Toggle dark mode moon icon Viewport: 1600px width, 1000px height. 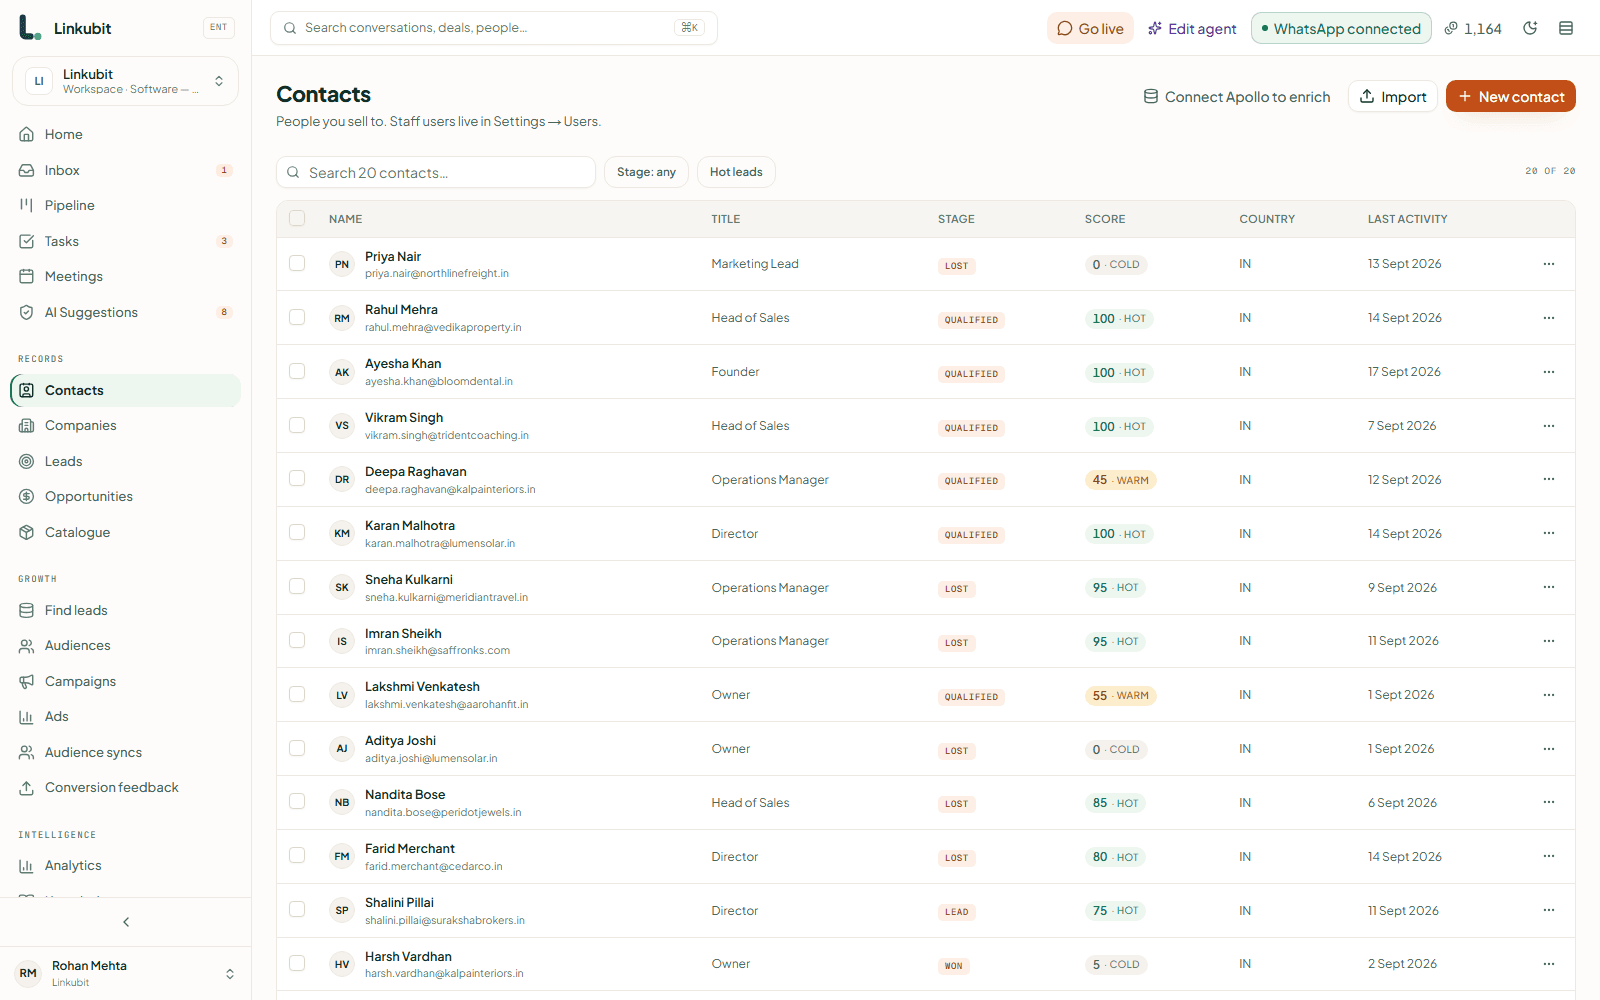point(1530,28)
